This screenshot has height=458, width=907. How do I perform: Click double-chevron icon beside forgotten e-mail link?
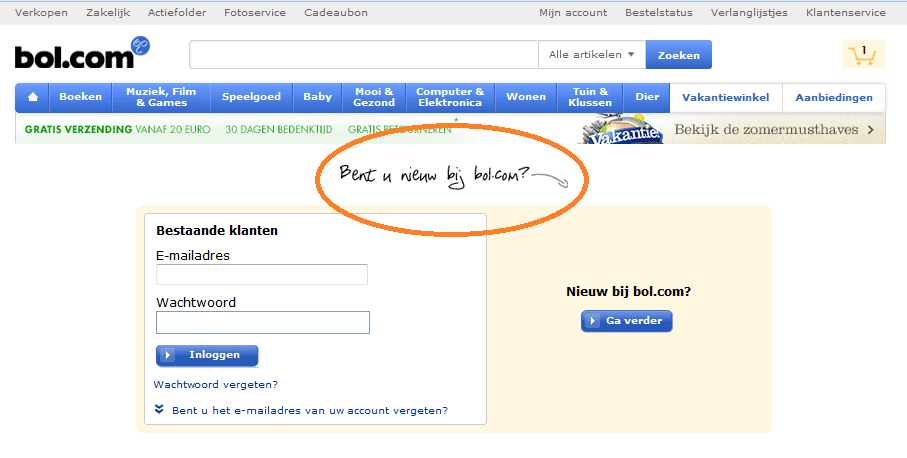(159, 409)
